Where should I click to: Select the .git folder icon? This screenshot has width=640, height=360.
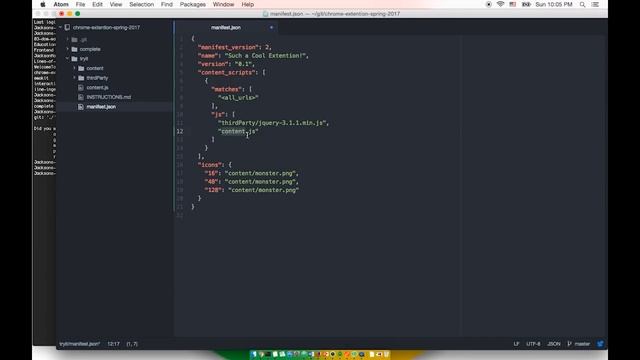coord(74,40)
